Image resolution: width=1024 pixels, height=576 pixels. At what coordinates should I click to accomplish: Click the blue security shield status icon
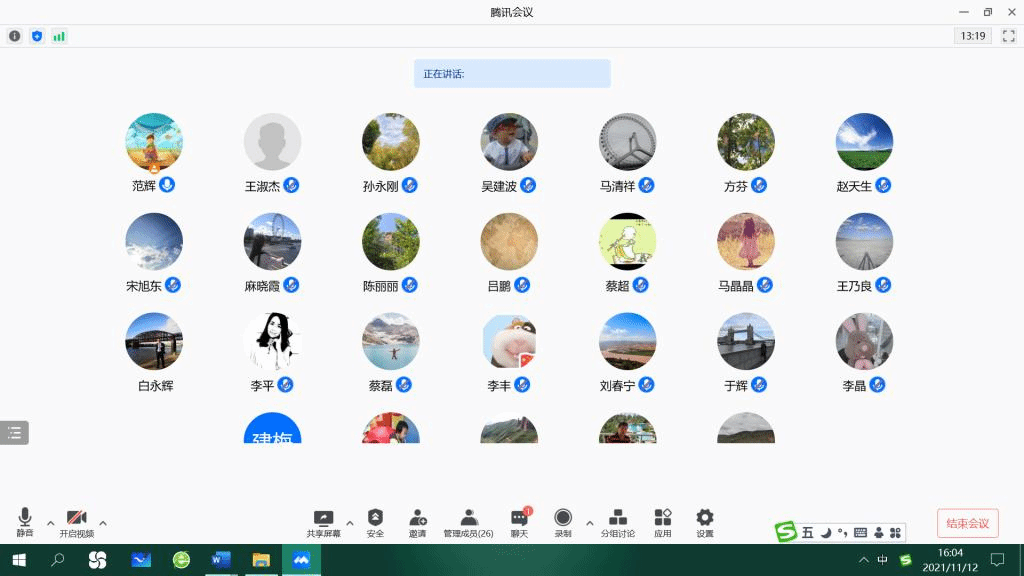(37, 36)
